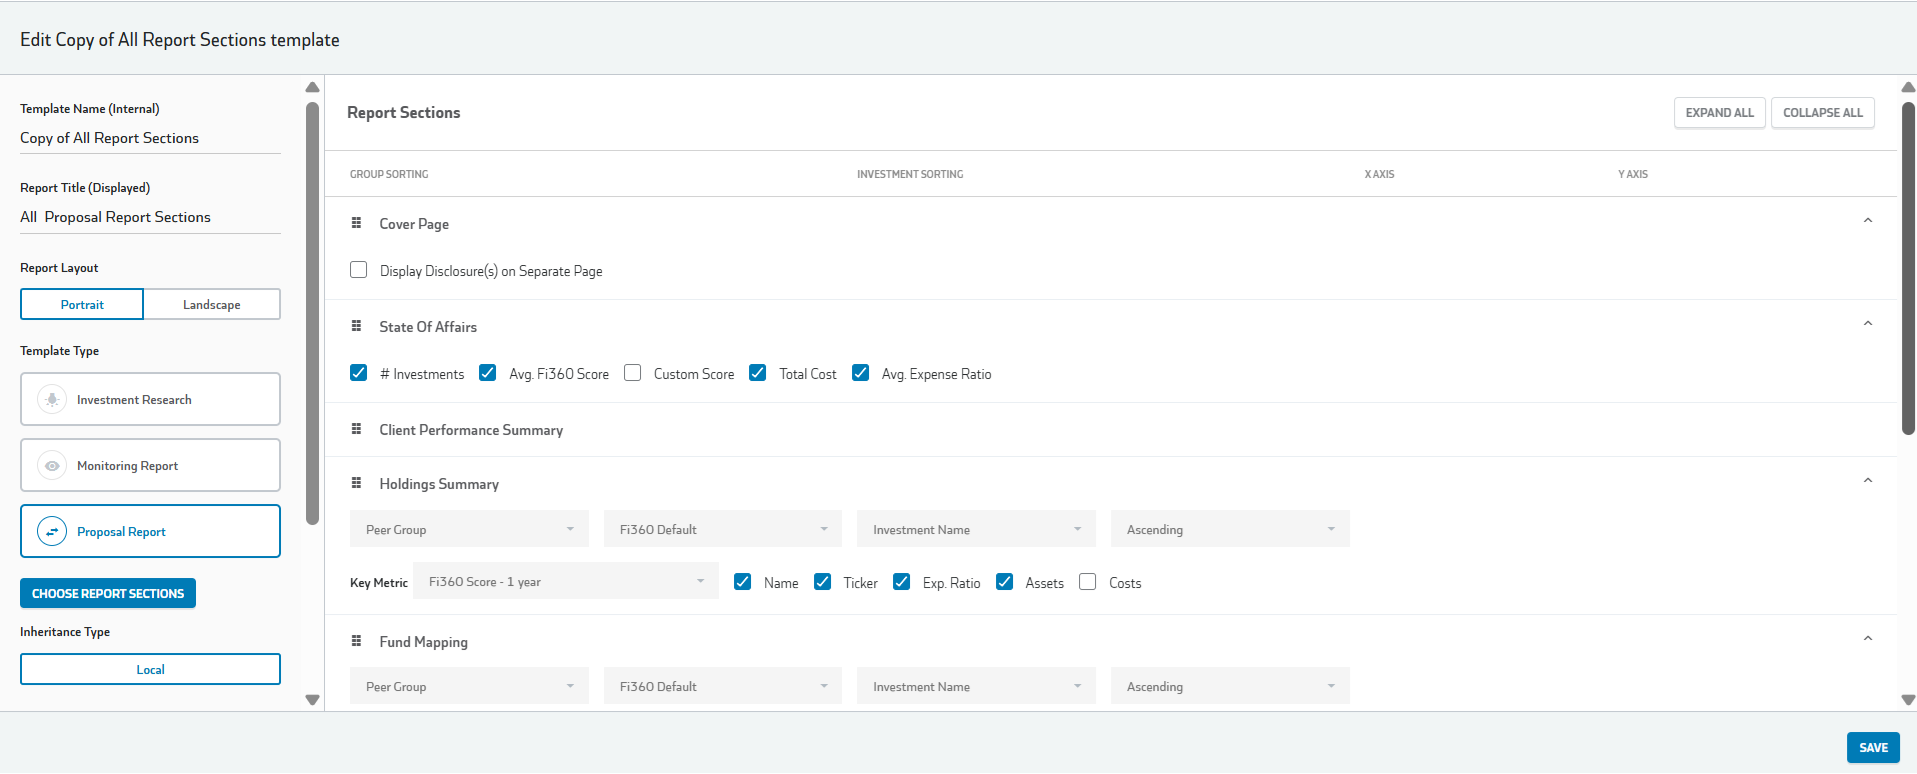Collapse the Fund Mapping section
This screenshot has height=774, width=1917.
(1868, 639)
